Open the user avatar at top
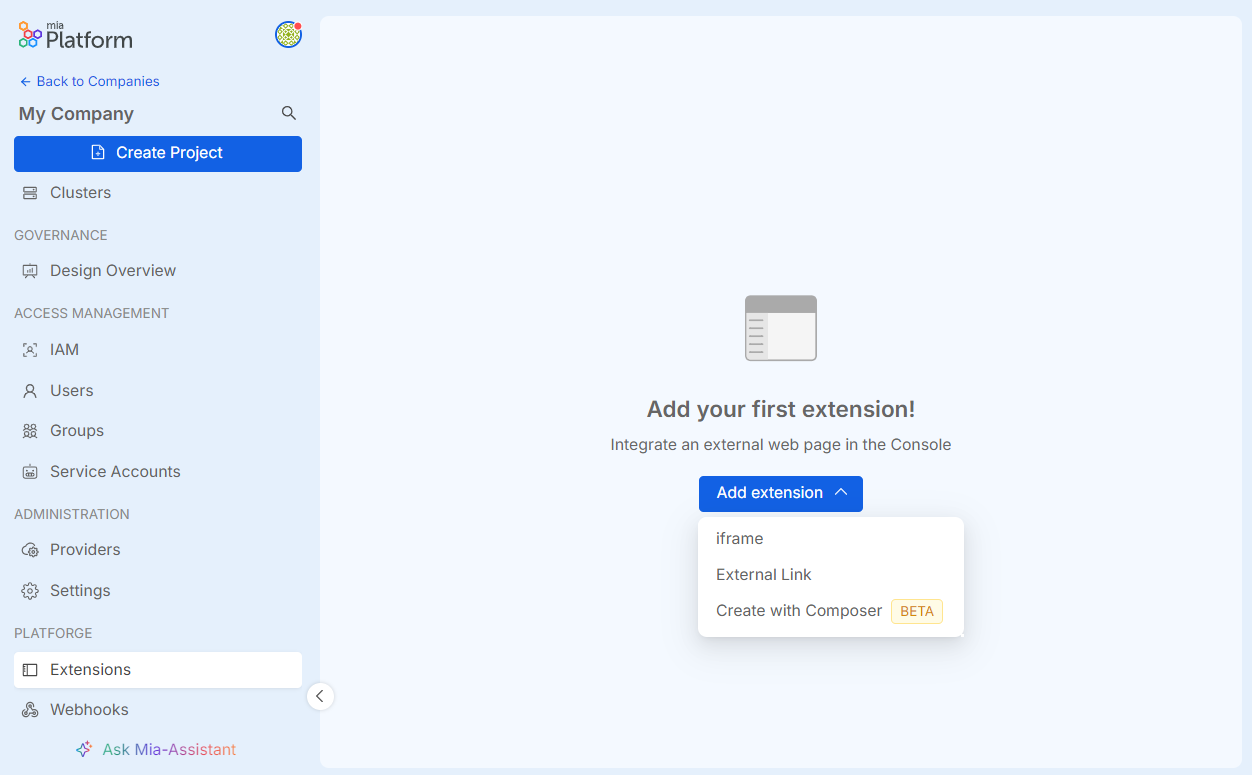Image resolution: width=1252 pixels, height=775 pixels. pyautogui.click(x=288, y=34)
